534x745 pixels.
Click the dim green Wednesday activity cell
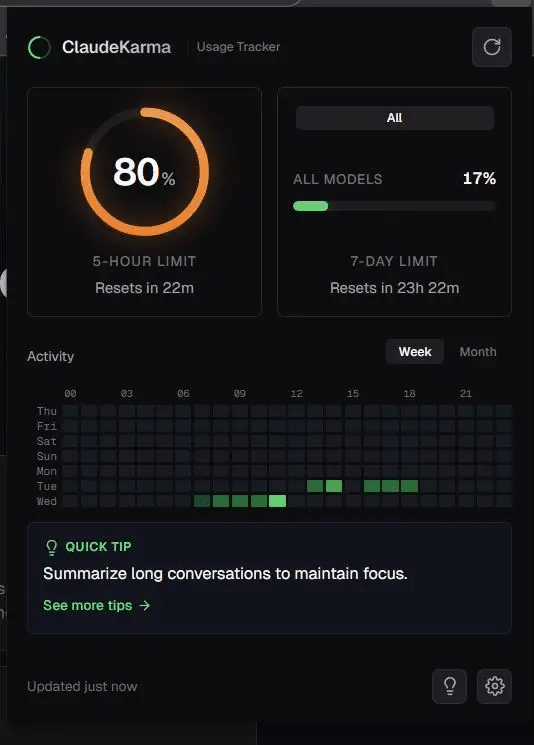pyautogui.click(x=202, y=501)
